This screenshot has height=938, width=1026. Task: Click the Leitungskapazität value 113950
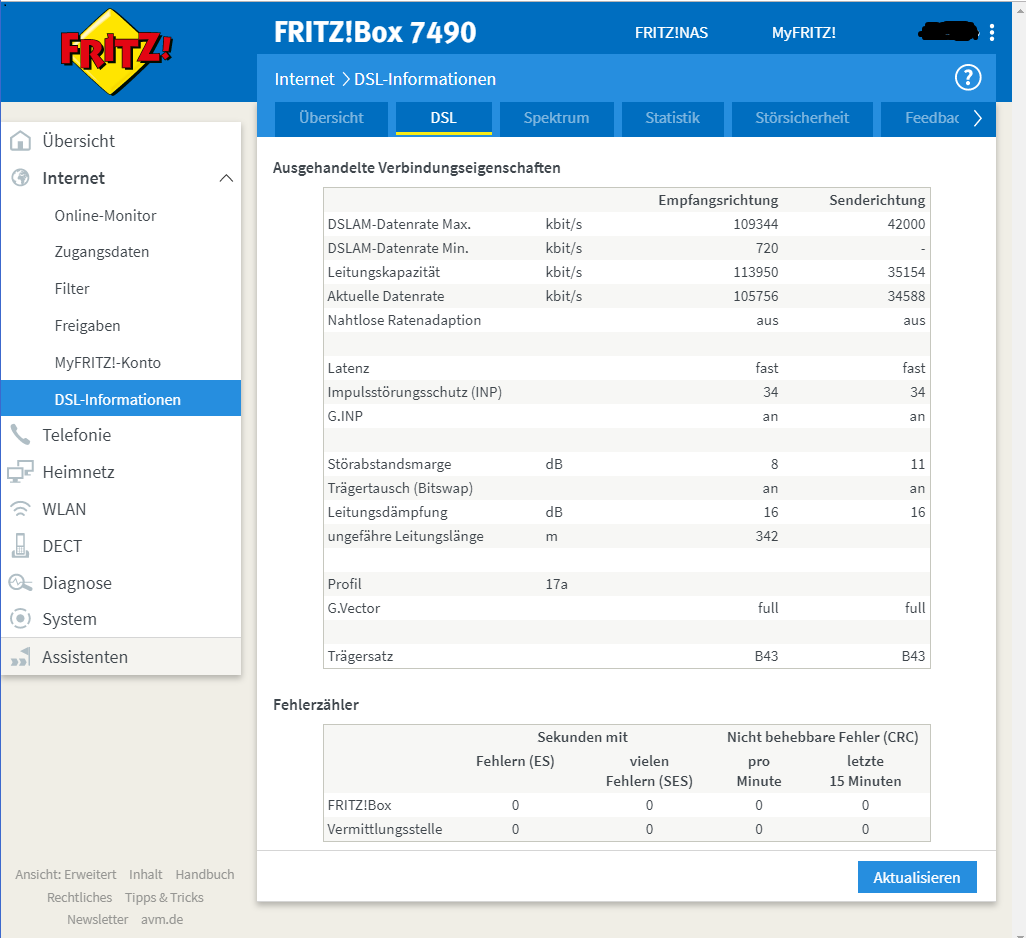click(x=756, y=272)
